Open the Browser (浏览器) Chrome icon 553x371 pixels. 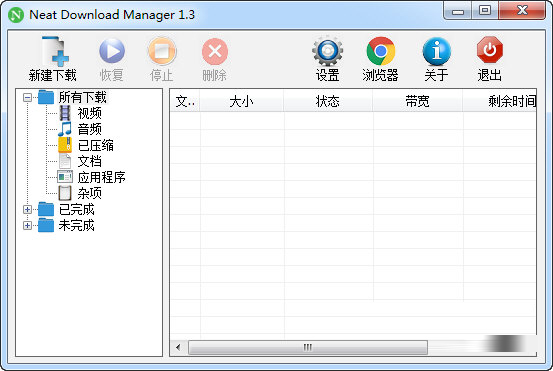[380, 51]
